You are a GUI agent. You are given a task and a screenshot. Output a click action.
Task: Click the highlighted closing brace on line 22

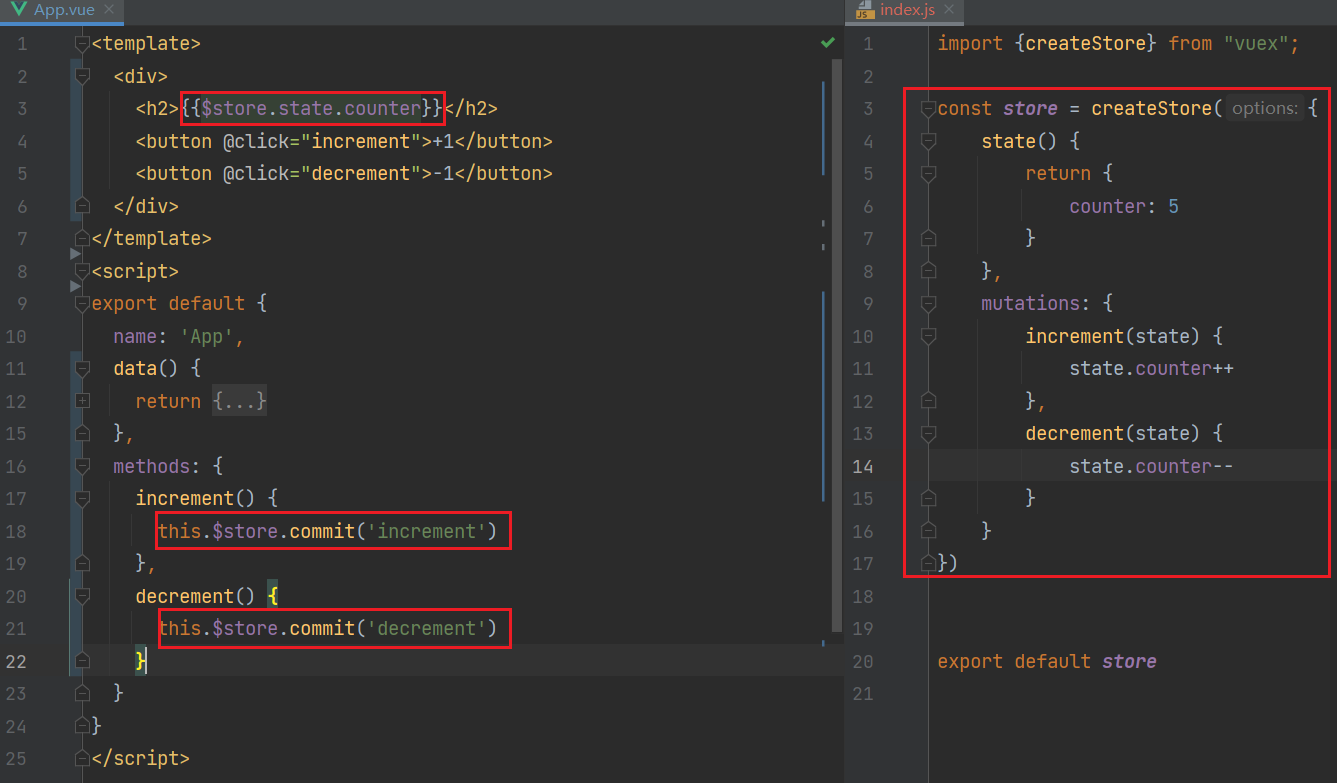141,661
